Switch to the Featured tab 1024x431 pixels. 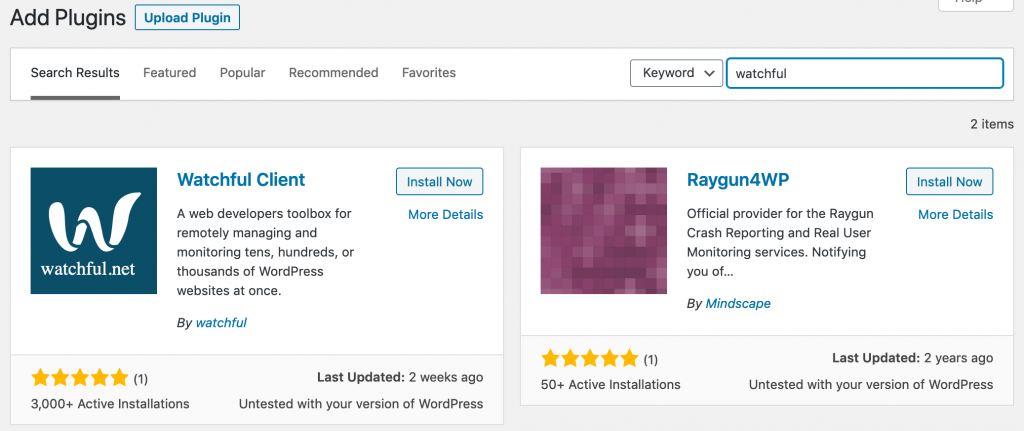(170, 73)
